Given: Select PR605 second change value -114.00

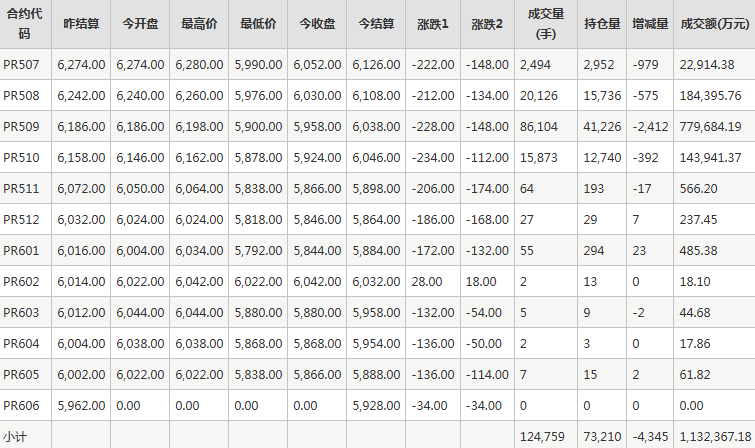Looking at the screenshot, I should tap(487, 374).
